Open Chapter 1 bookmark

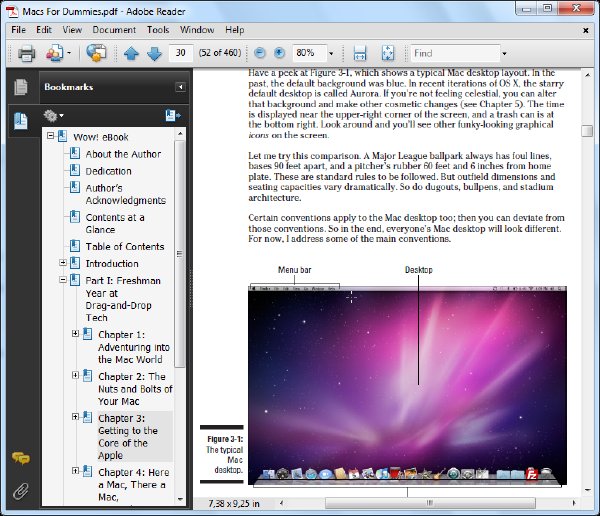tap(134, 347)
